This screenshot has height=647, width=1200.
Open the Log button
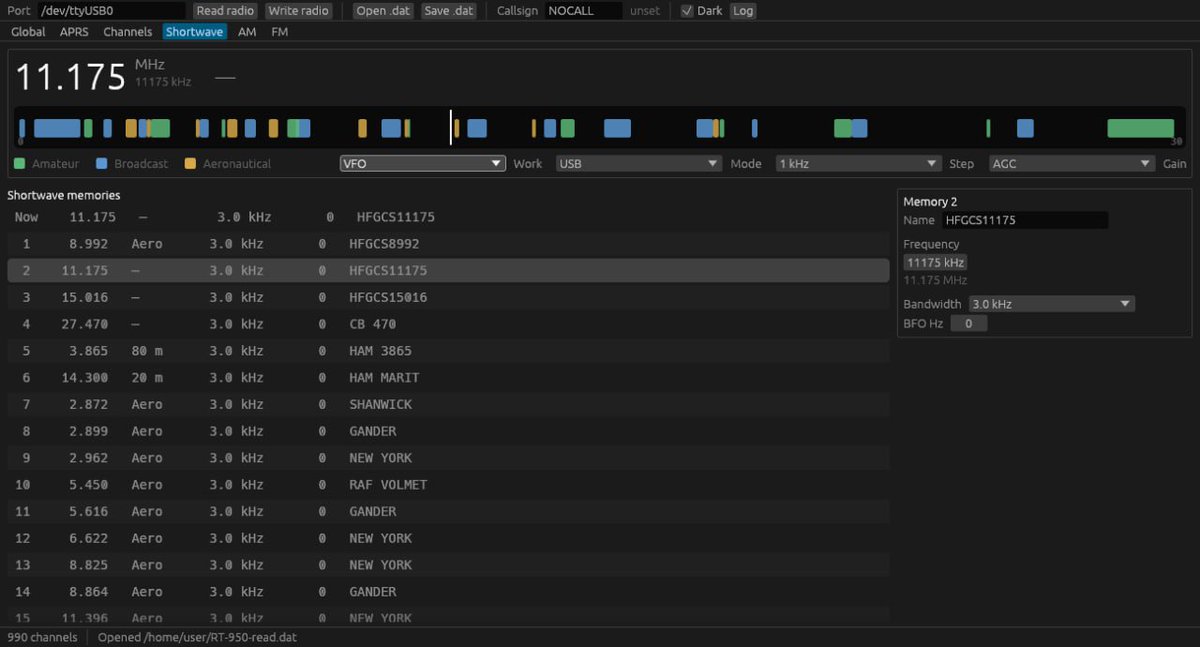click(743, 11)
